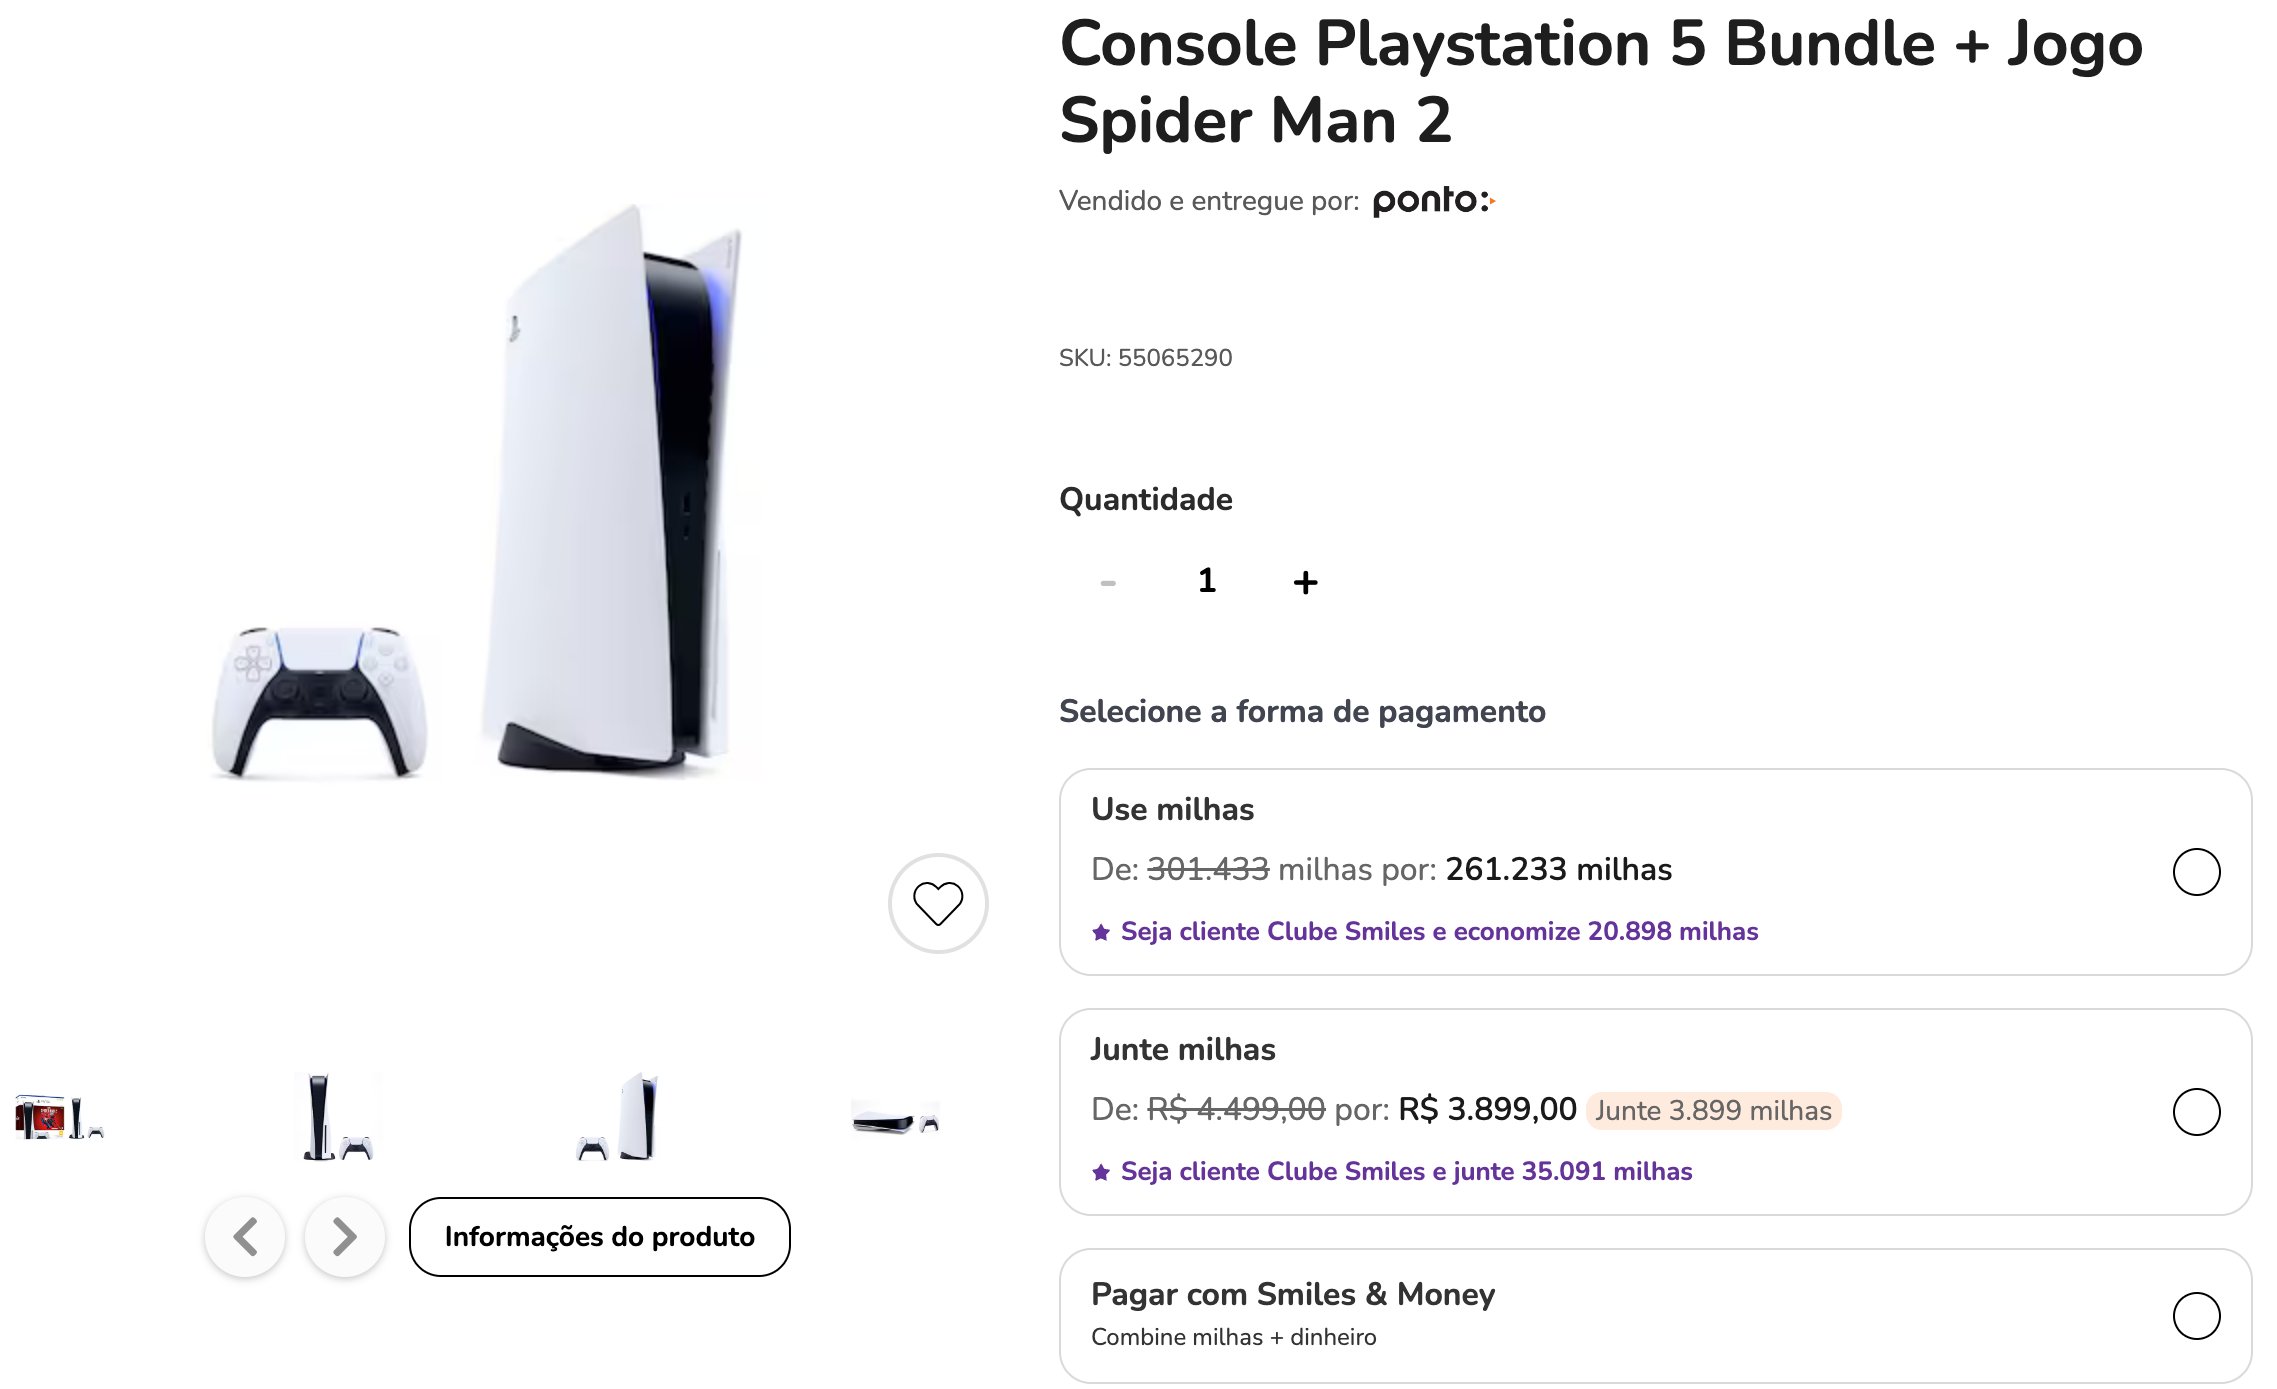The width and height of the screenshot is (2277, 1389).
Task: Open the Spider Man bundle box thumbnail
Action: pyautogui.click(x=59, y=1117)
